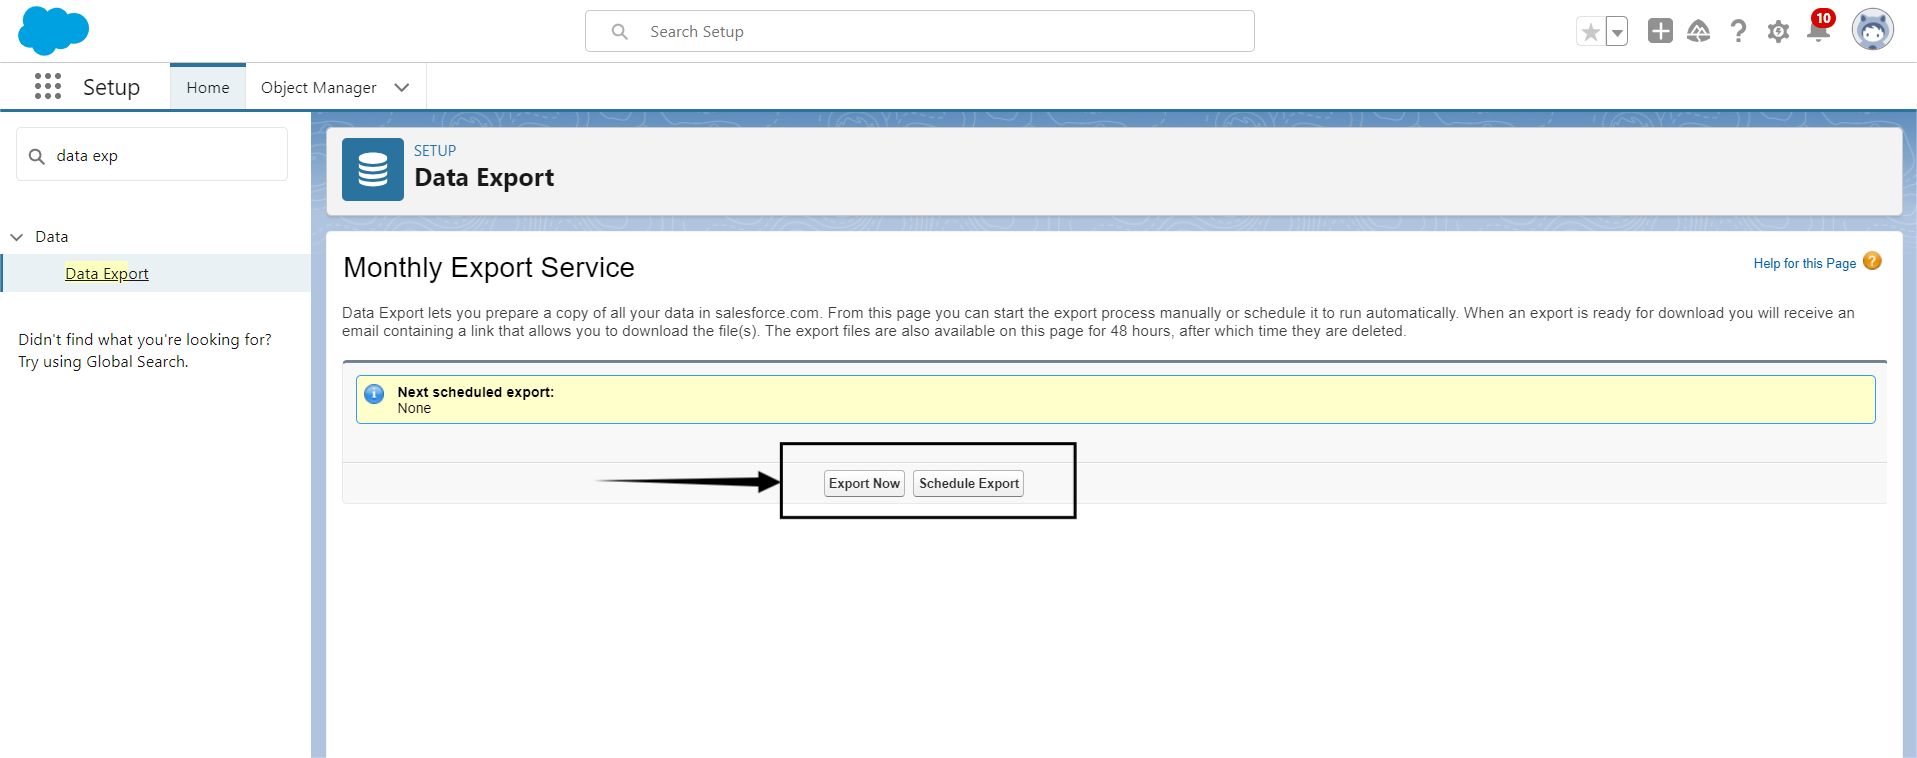Click 'Didn't find what you're looking for?' text

coord(145,340)
